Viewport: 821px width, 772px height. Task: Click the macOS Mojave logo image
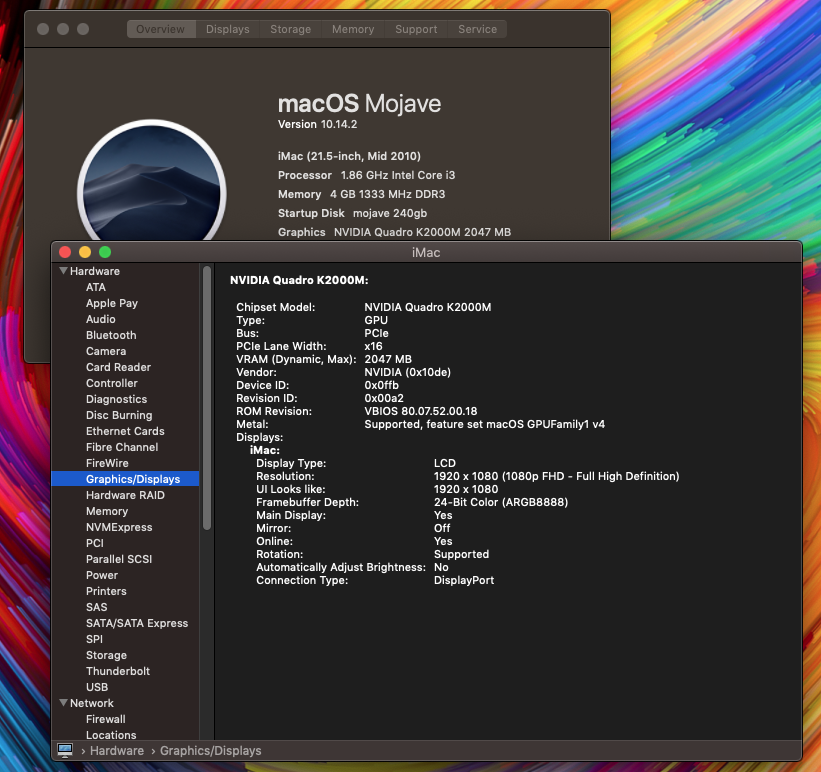pos(152,181)
